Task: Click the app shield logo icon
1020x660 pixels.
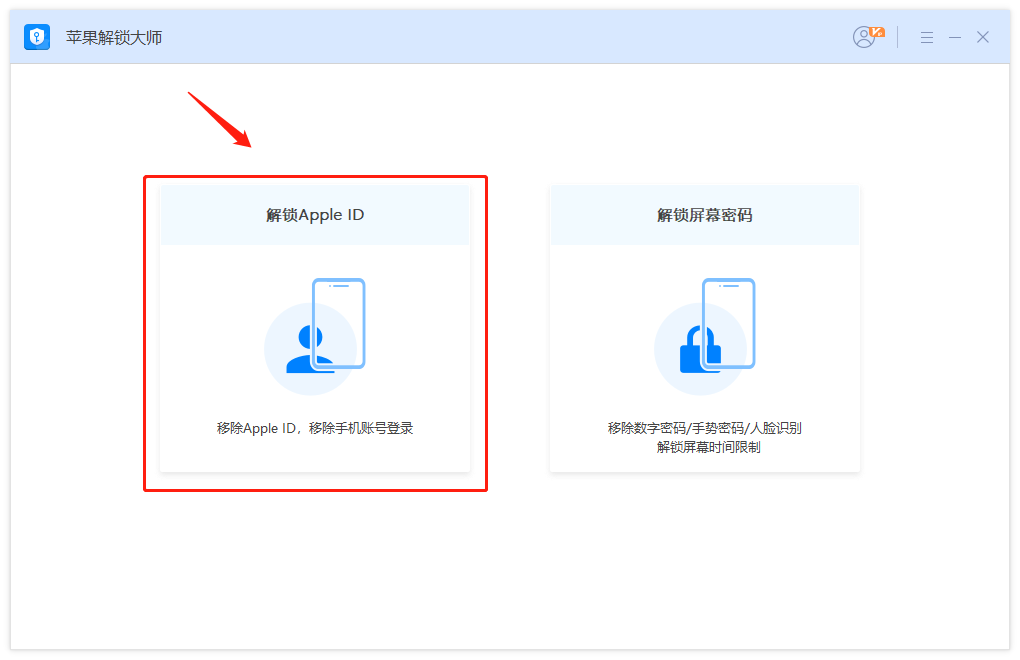Action: click(37, 37)
